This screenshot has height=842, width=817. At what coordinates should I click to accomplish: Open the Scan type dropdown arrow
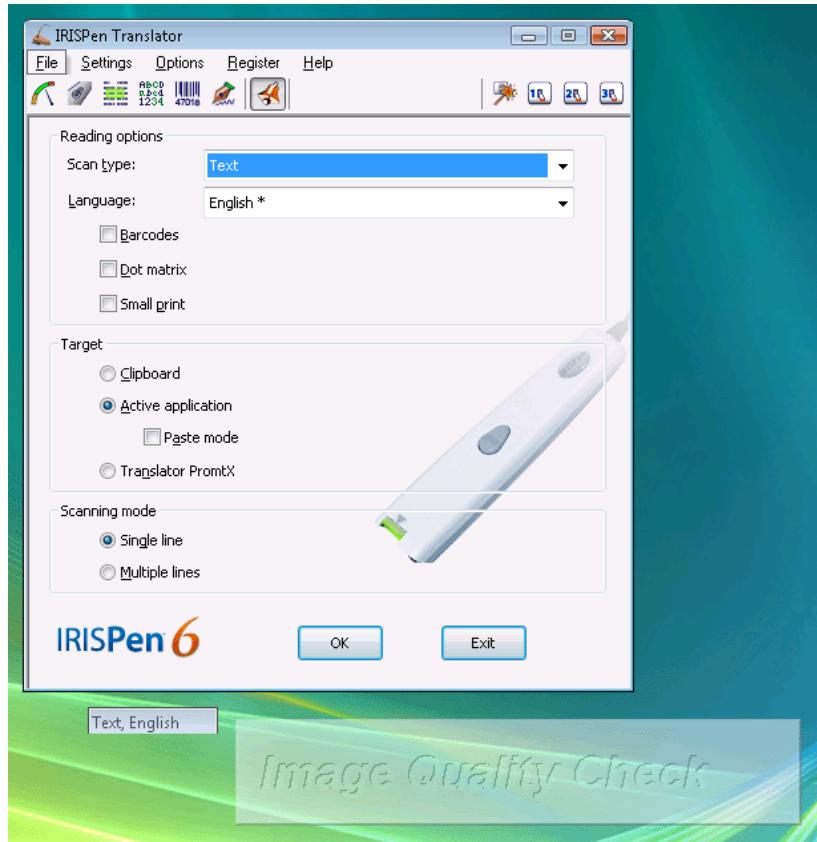[x=562, y=166]
